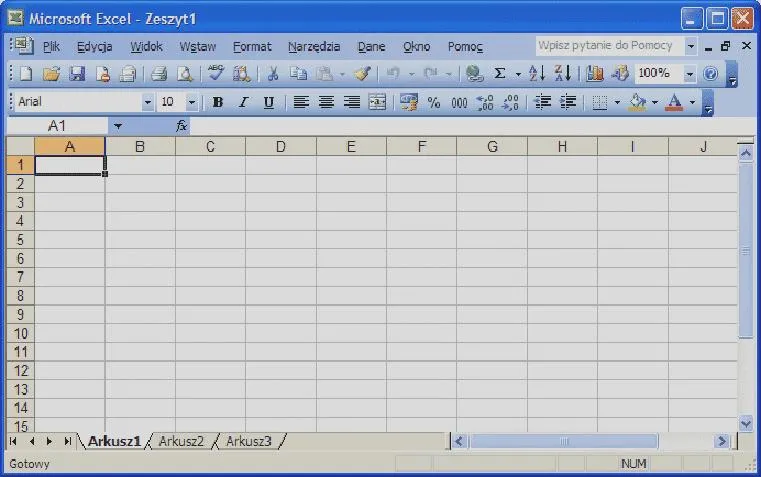Increase cell indent
This screenshot has width=761, height=477.
(x=568, y=102)
